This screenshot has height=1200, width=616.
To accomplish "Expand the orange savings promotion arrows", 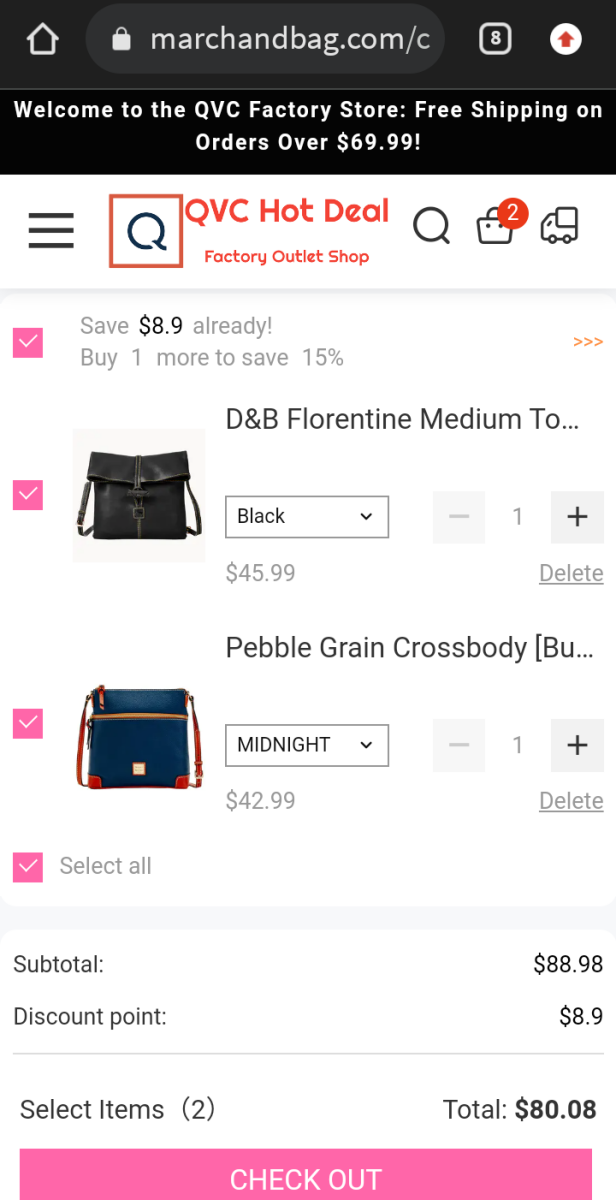I will click(x=588, y=342).
